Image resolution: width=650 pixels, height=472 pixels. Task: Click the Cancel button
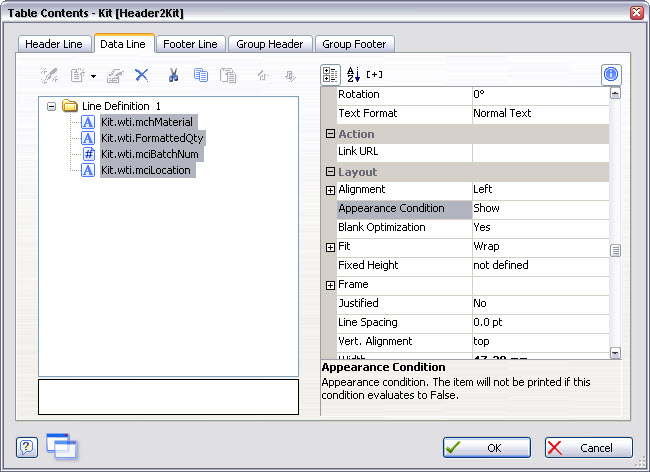pyautogui.click(x=589, y=448)
